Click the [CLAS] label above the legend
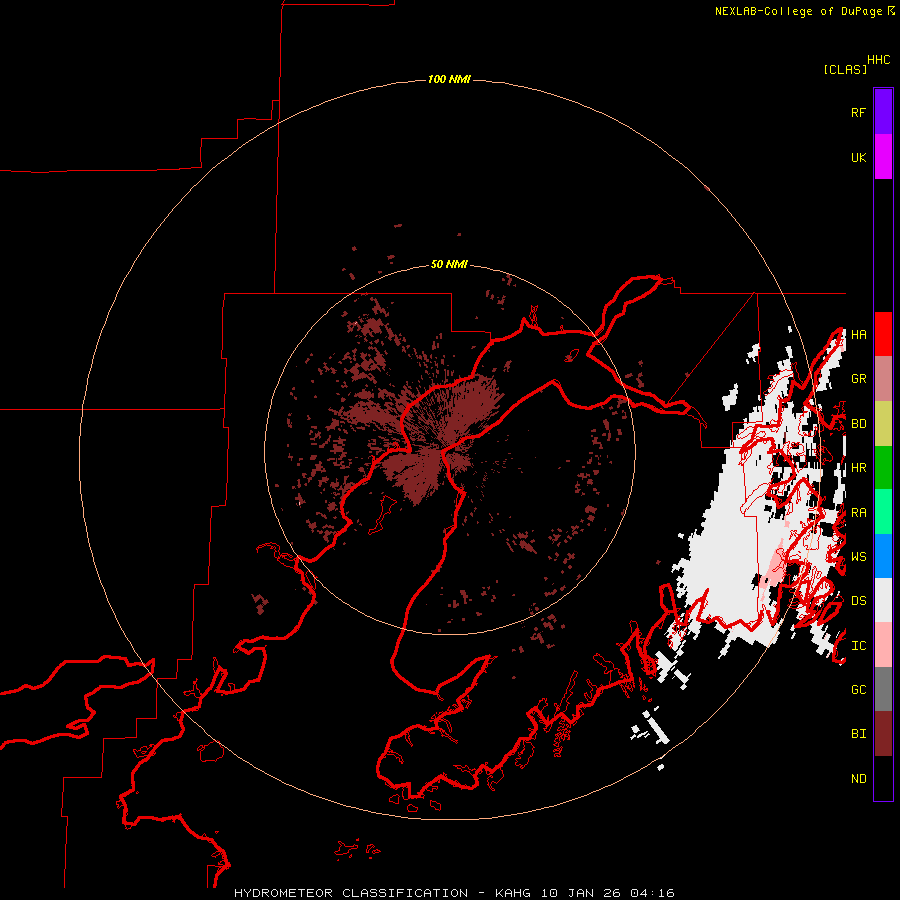Screen dimensions: 900x900 845,69
